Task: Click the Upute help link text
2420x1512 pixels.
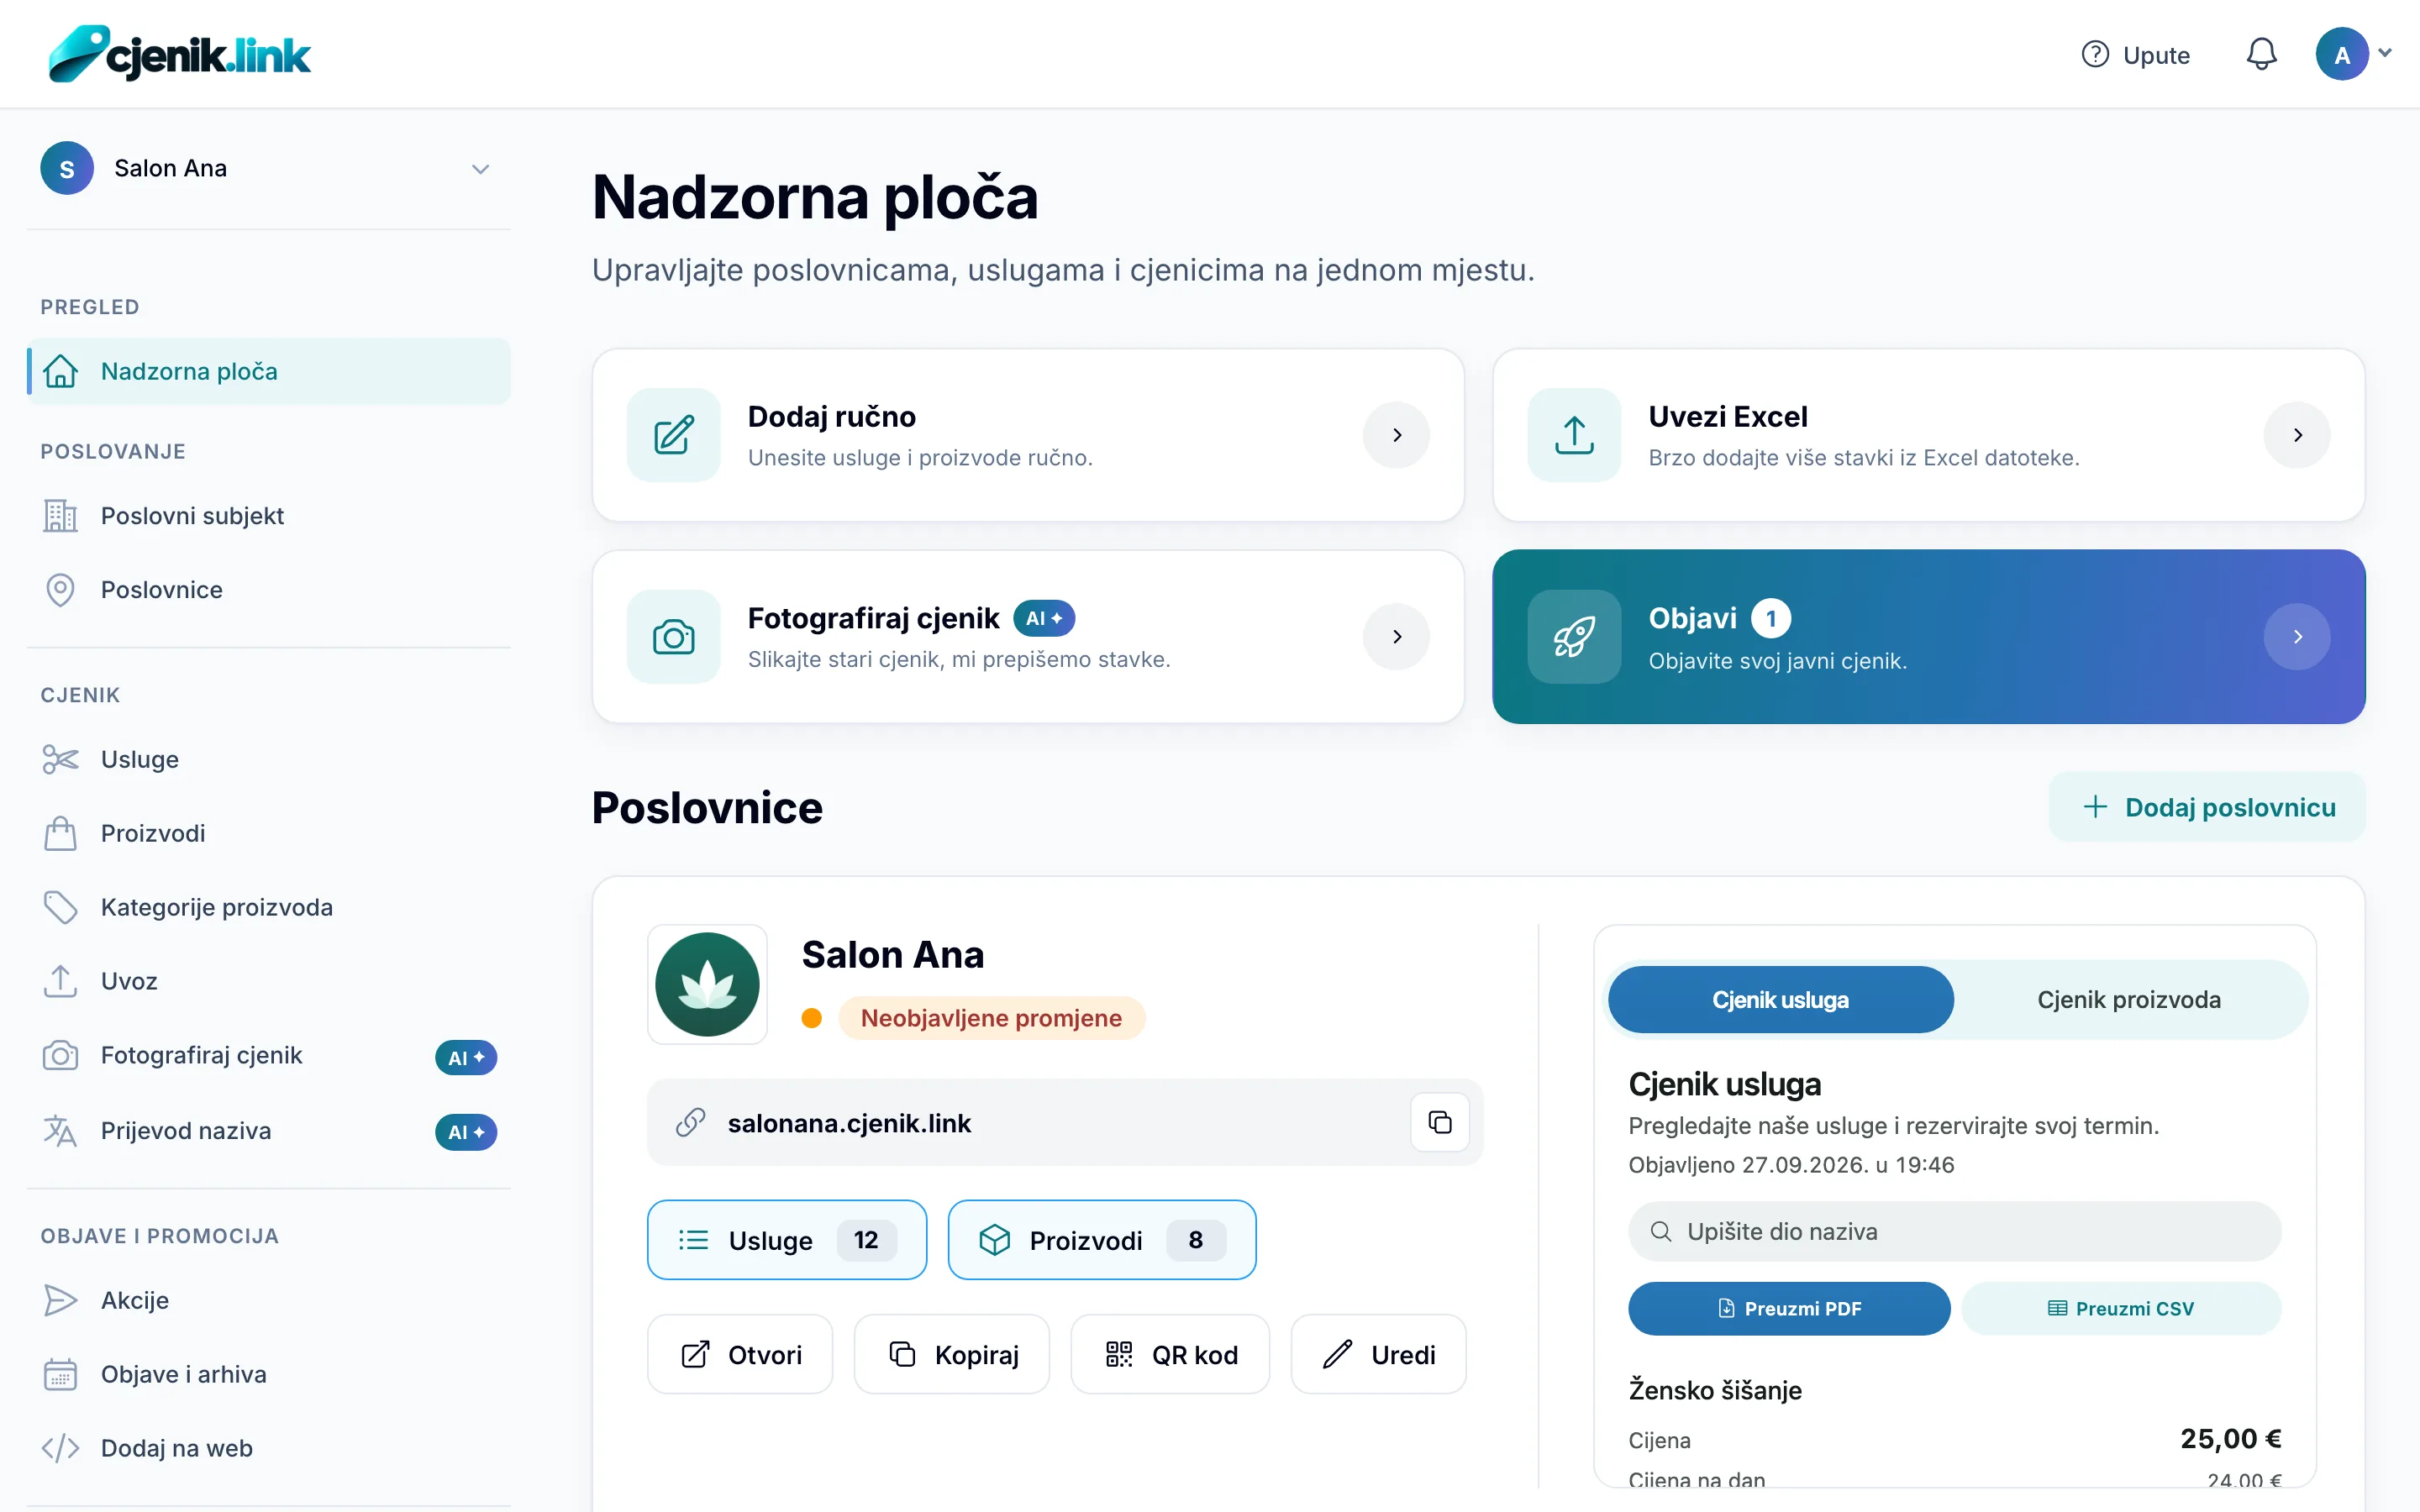Action: [2157, 55]
